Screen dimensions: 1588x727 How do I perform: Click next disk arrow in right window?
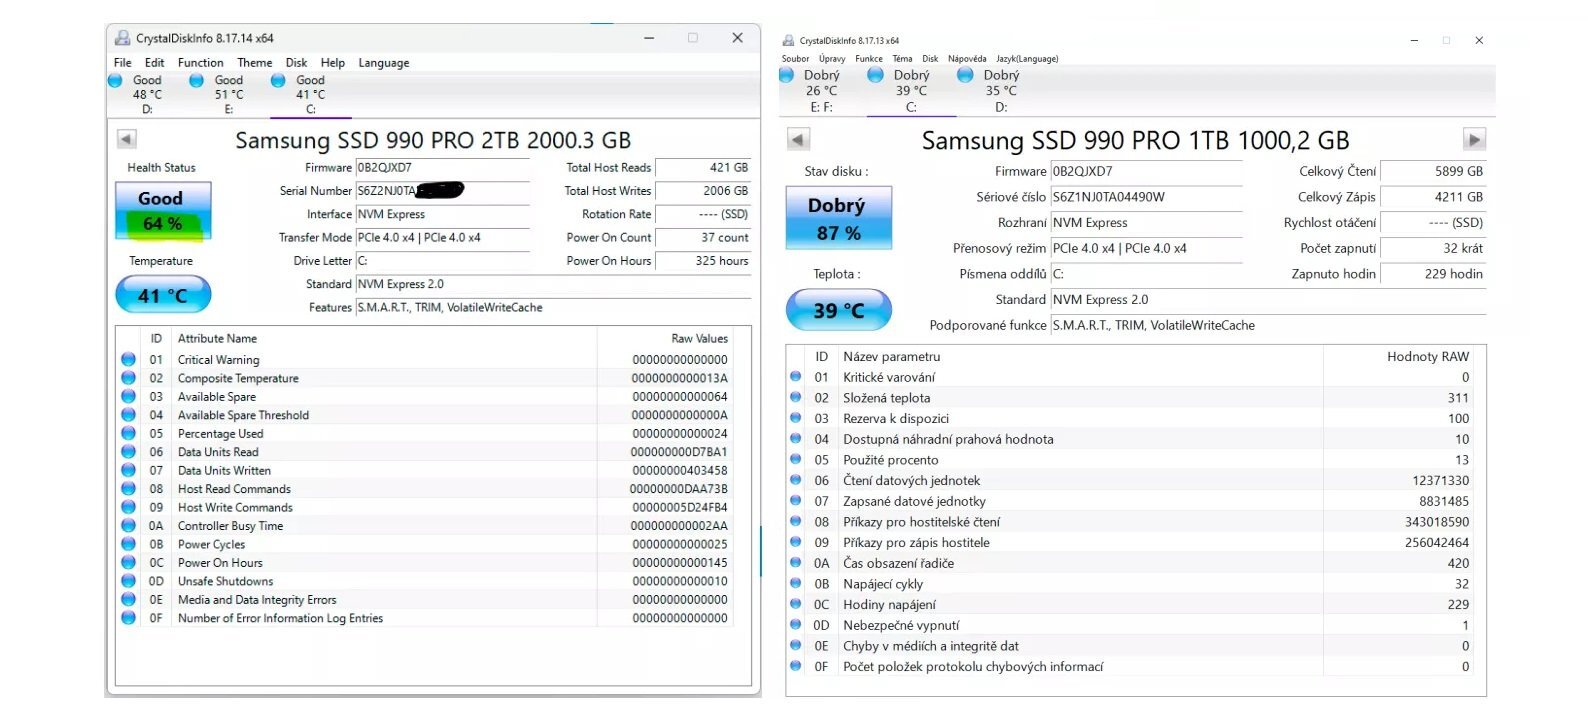tap(1473, 139)
